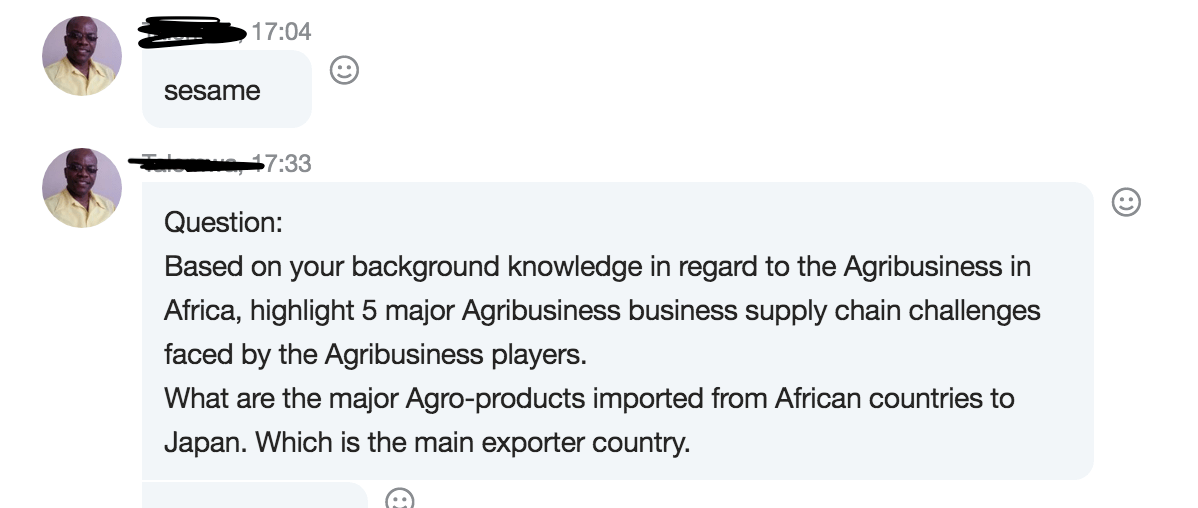The width and height of the screenshot is (1198, 508).
Task: Click the line "Japan. Which is the main exporter country."
Action: [x=427, y=442]
